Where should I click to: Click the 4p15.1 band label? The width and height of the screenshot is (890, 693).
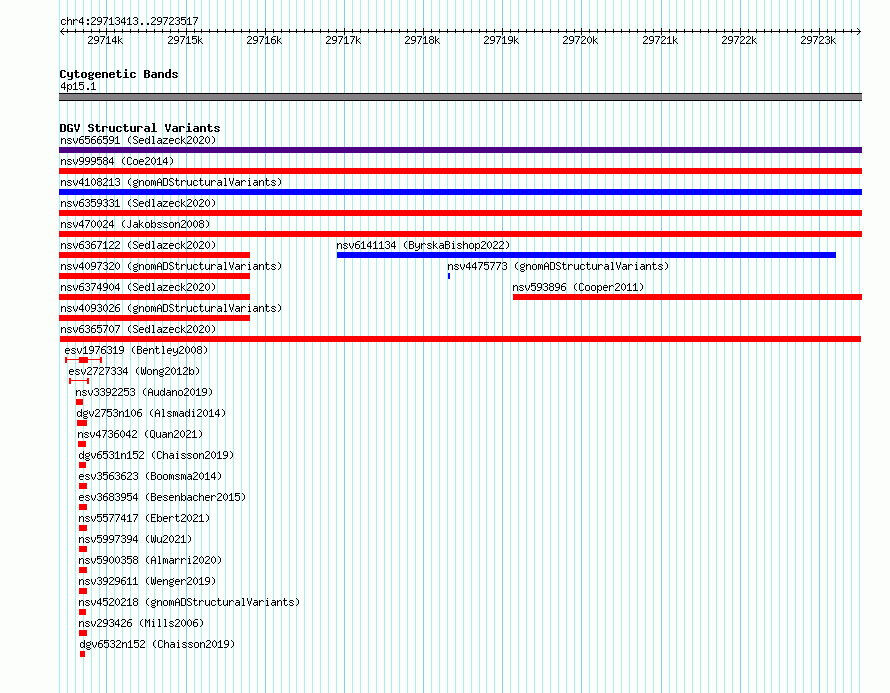pos(78,86)
